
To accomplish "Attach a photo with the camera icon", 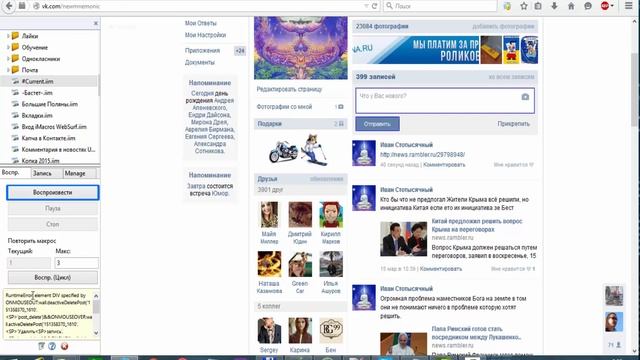I will click(525, 97).
